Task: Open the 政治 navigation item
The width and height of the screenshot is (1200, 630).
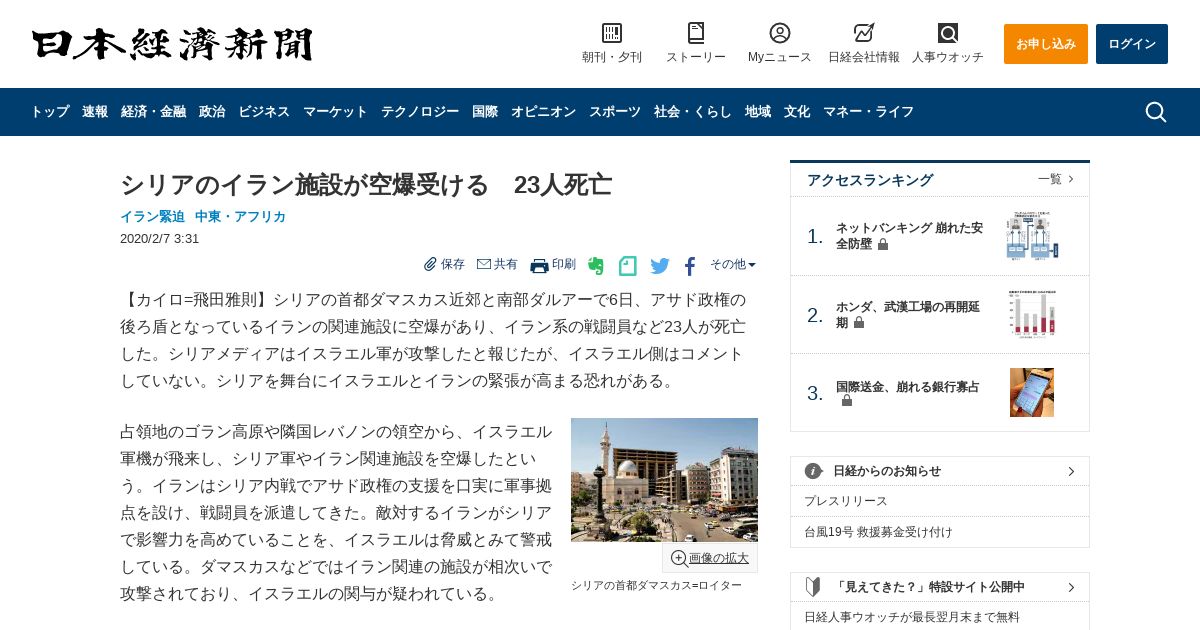Action: click(x=212, y=112)
